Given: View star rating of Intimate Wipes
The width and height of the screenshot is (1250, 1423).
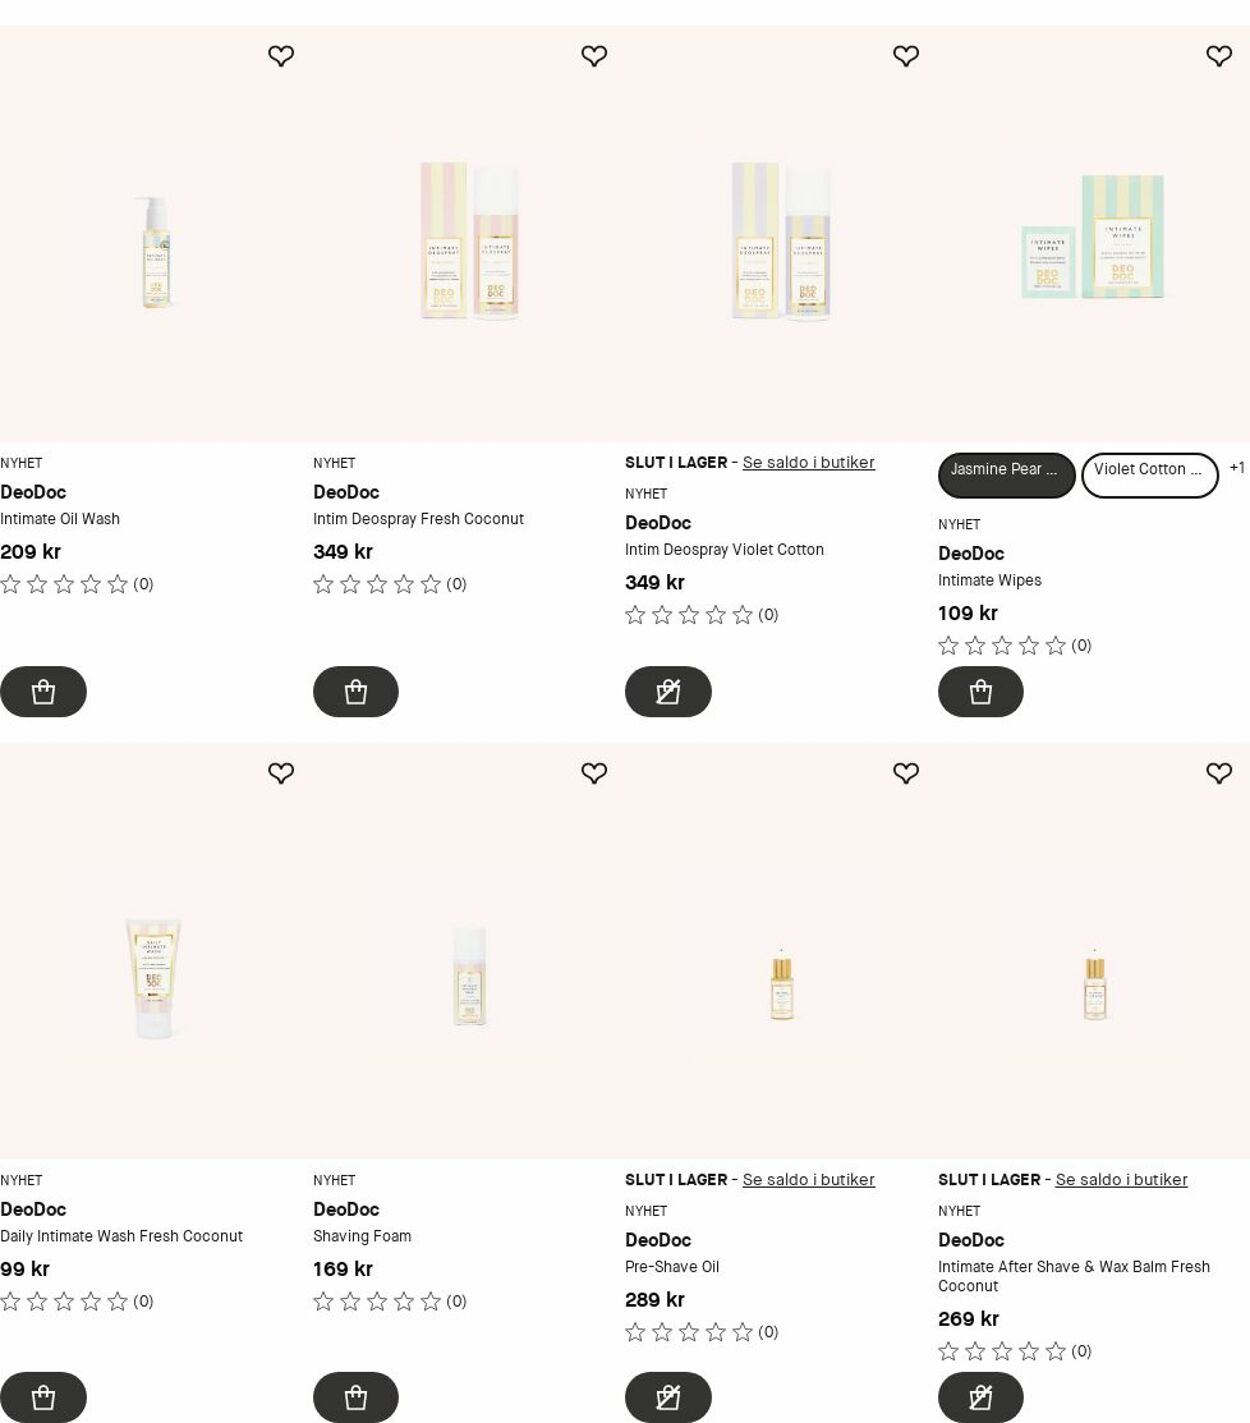Looking at the screenshot, I should [x=1015, y=646].
